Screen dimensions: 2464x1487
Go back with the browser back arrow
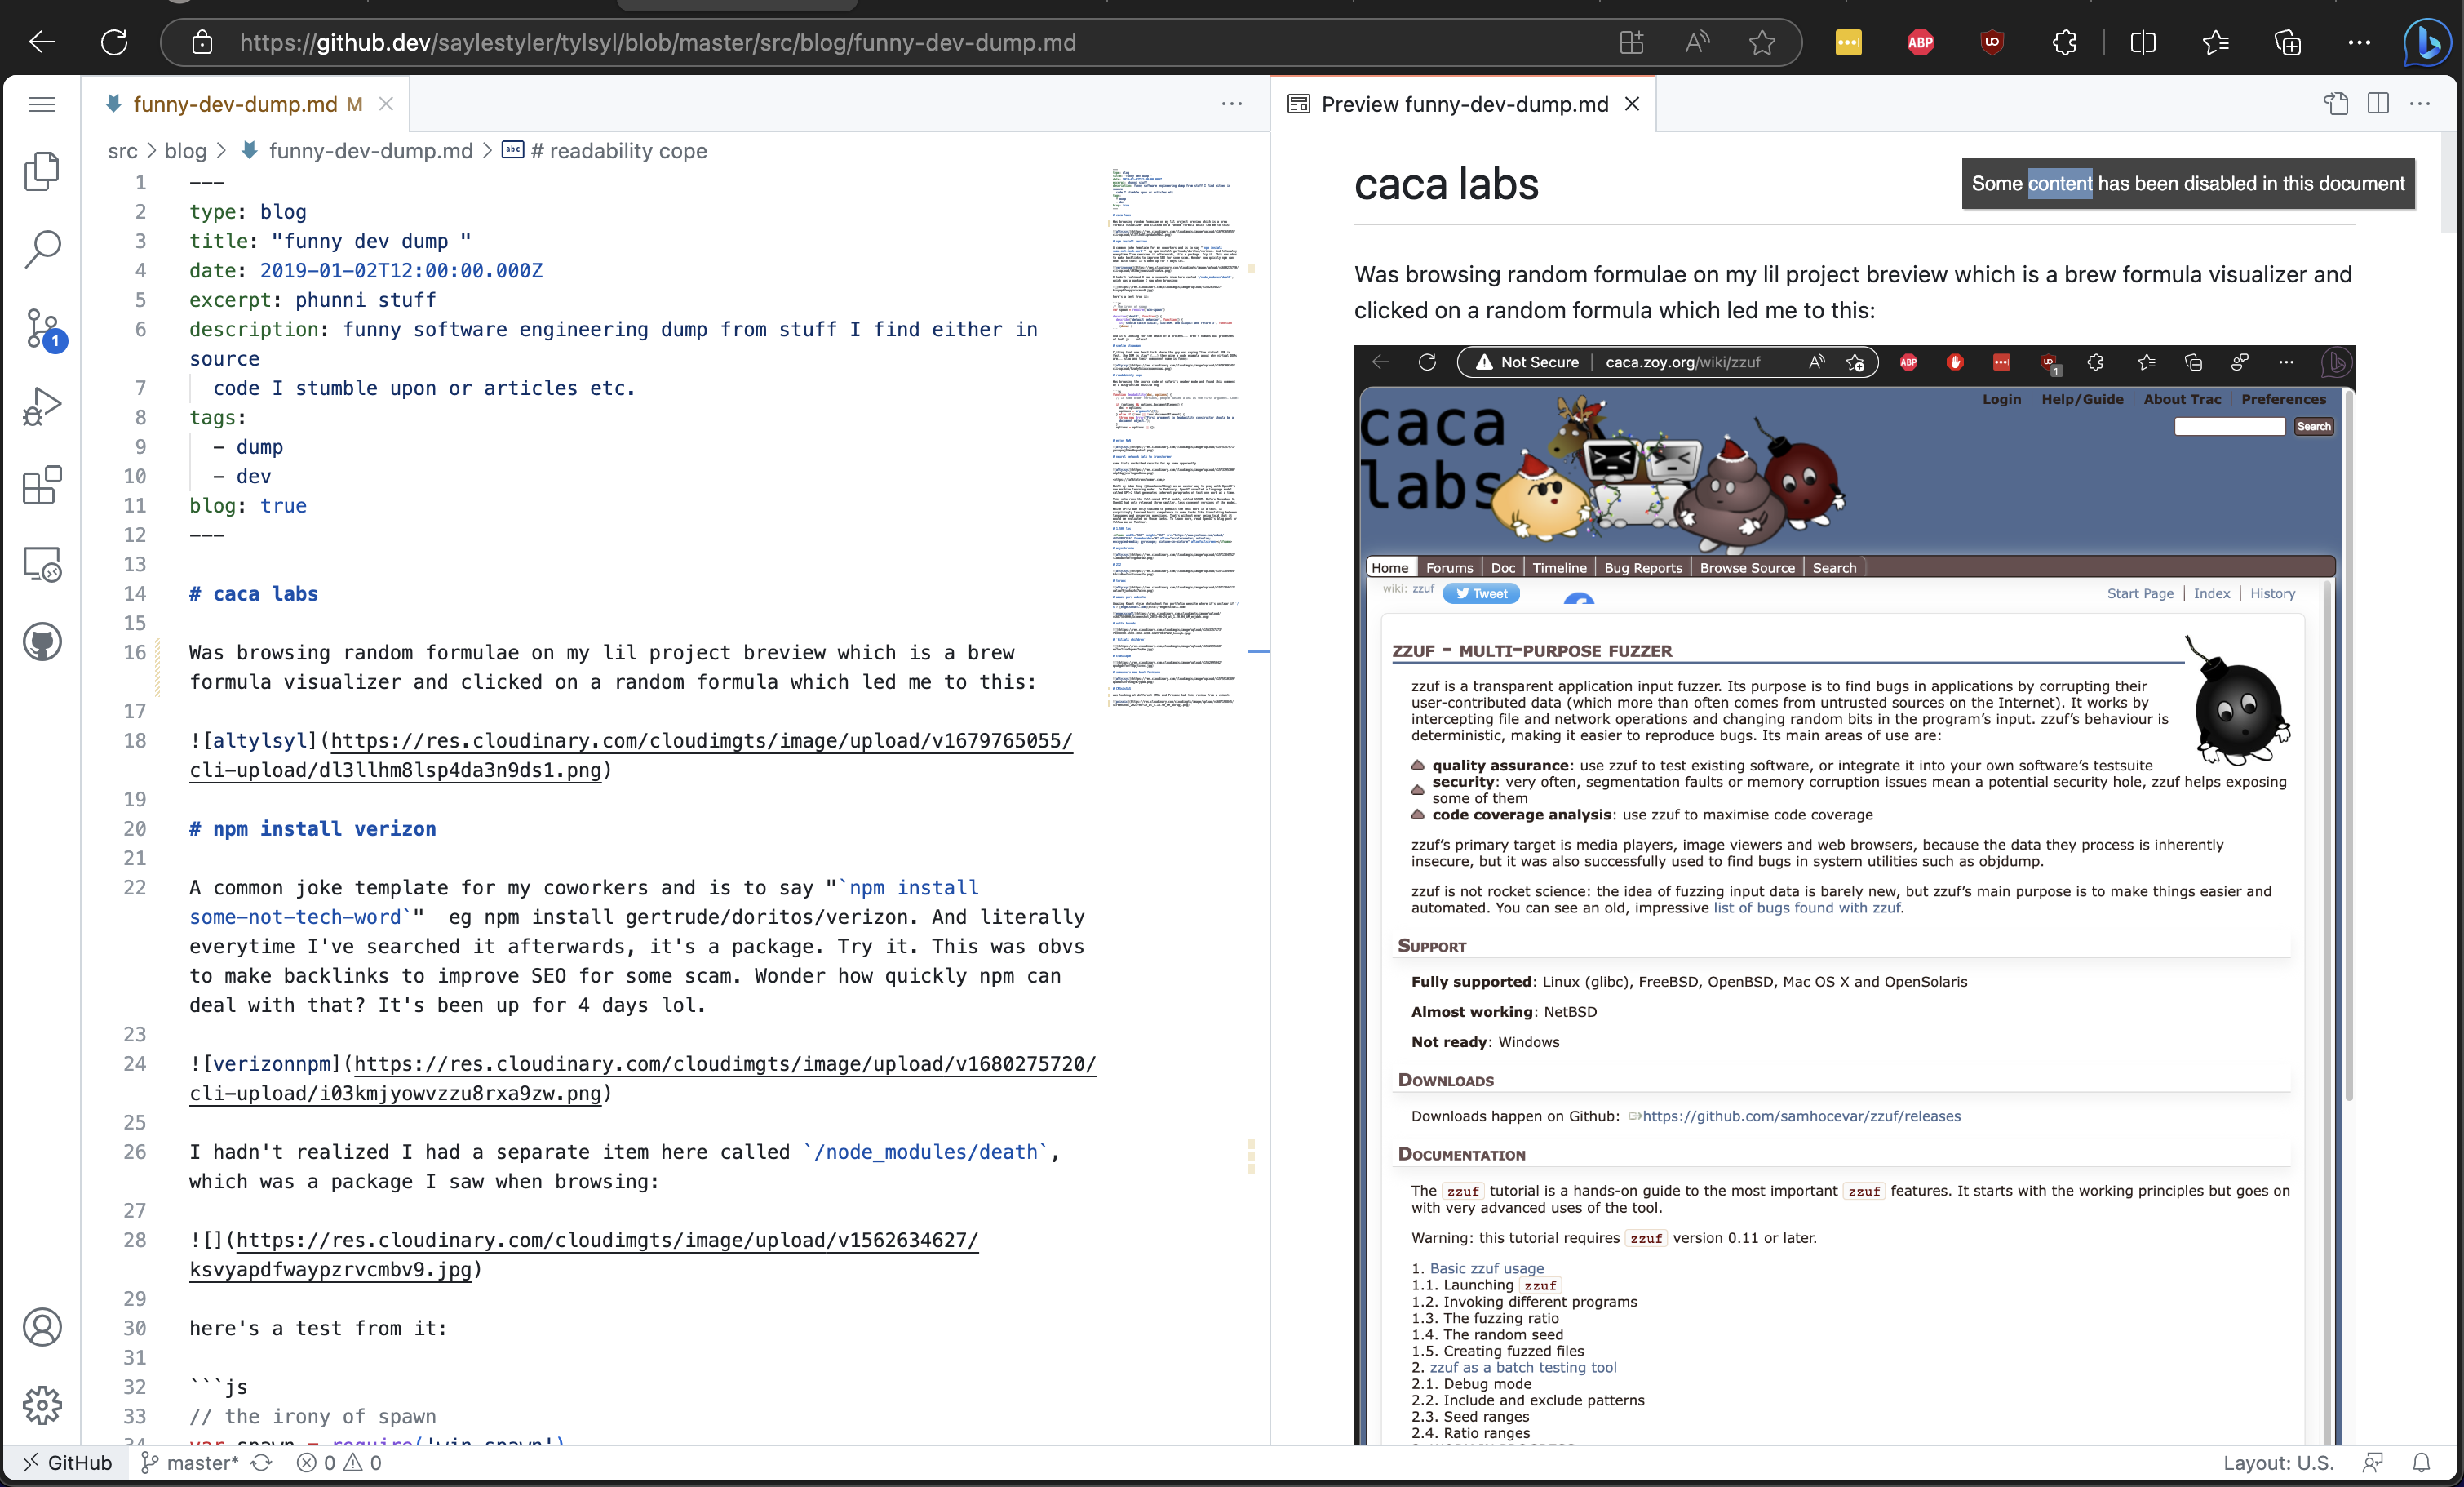[42, 42]
